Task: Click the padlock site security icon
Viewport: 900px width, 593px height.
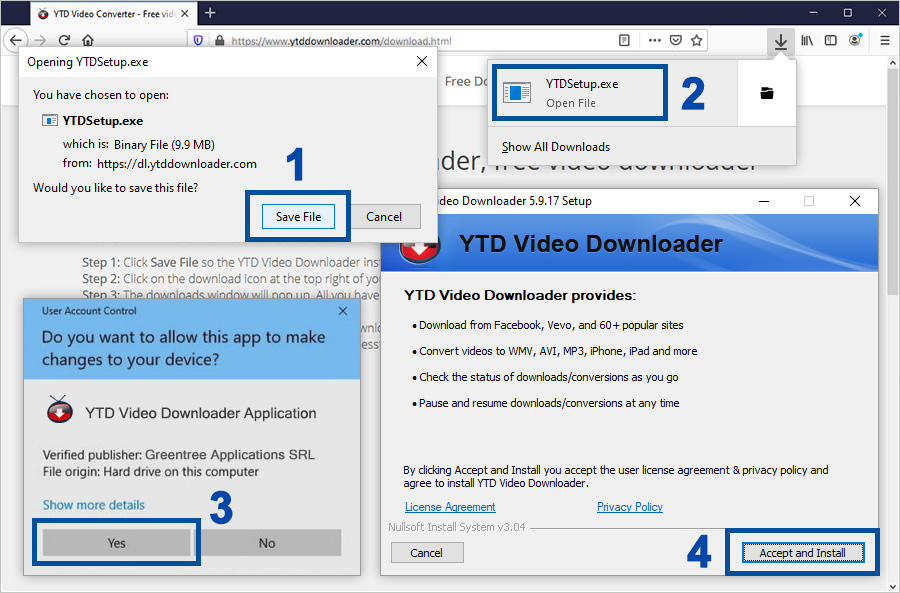Action: (x=219, y=41)
